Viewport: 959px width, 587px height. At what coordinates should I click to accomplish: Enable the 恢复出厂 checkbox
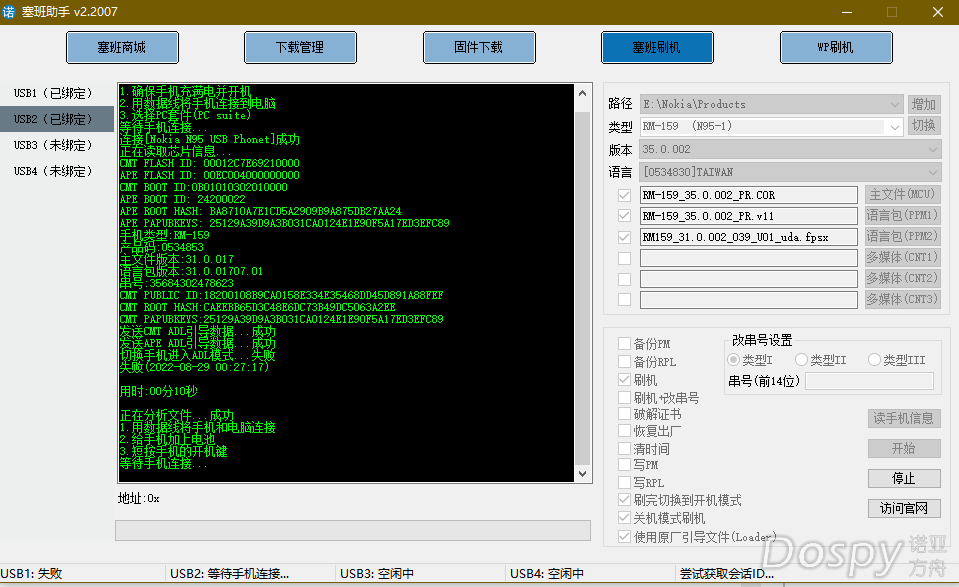coord(624,431)
